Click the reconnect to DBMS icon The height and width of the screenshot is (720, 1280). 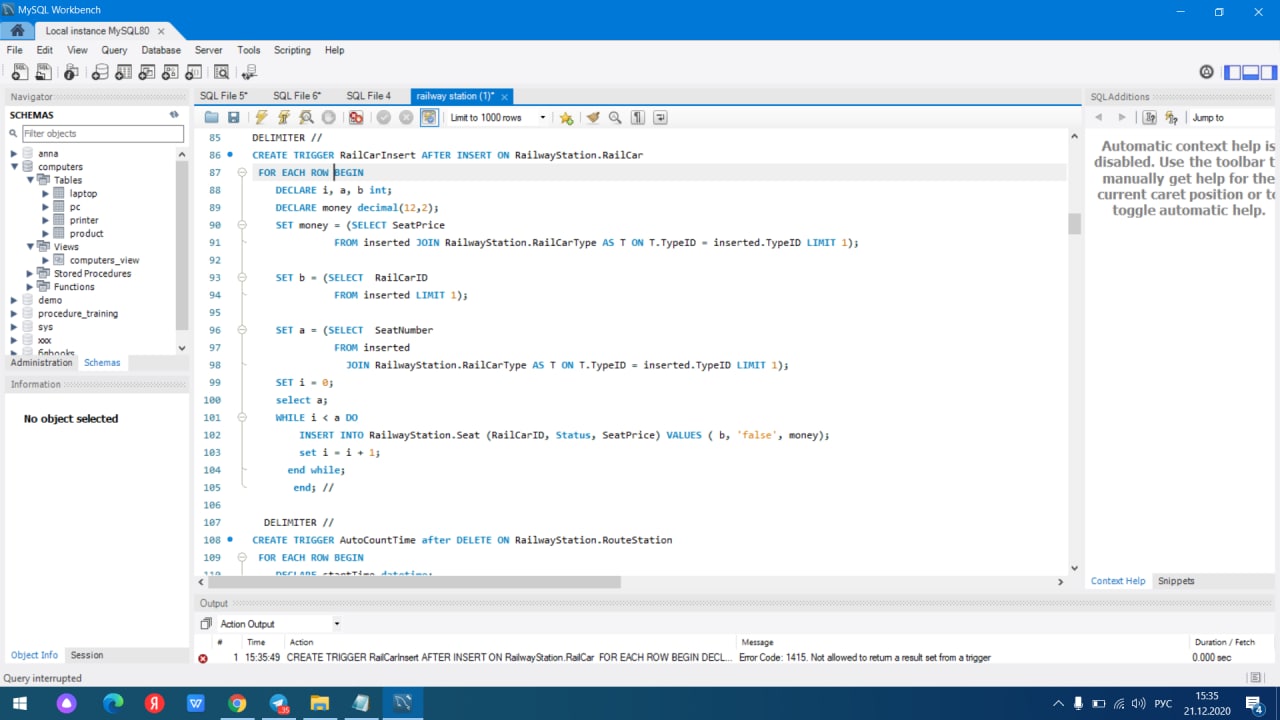click(x=249, y=72)
